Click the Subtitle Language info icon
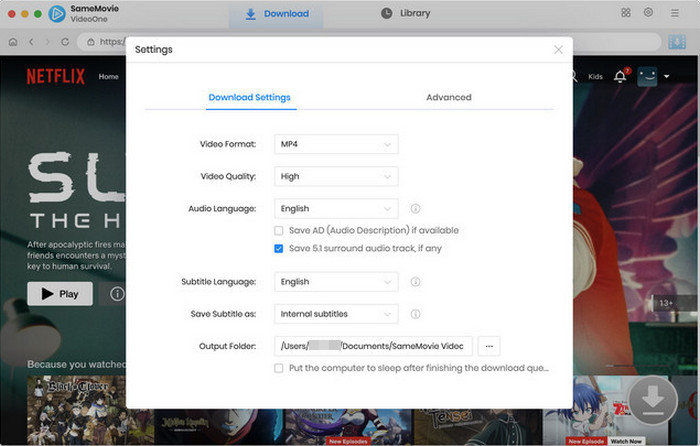700x446 pixels. pos(415,282)
